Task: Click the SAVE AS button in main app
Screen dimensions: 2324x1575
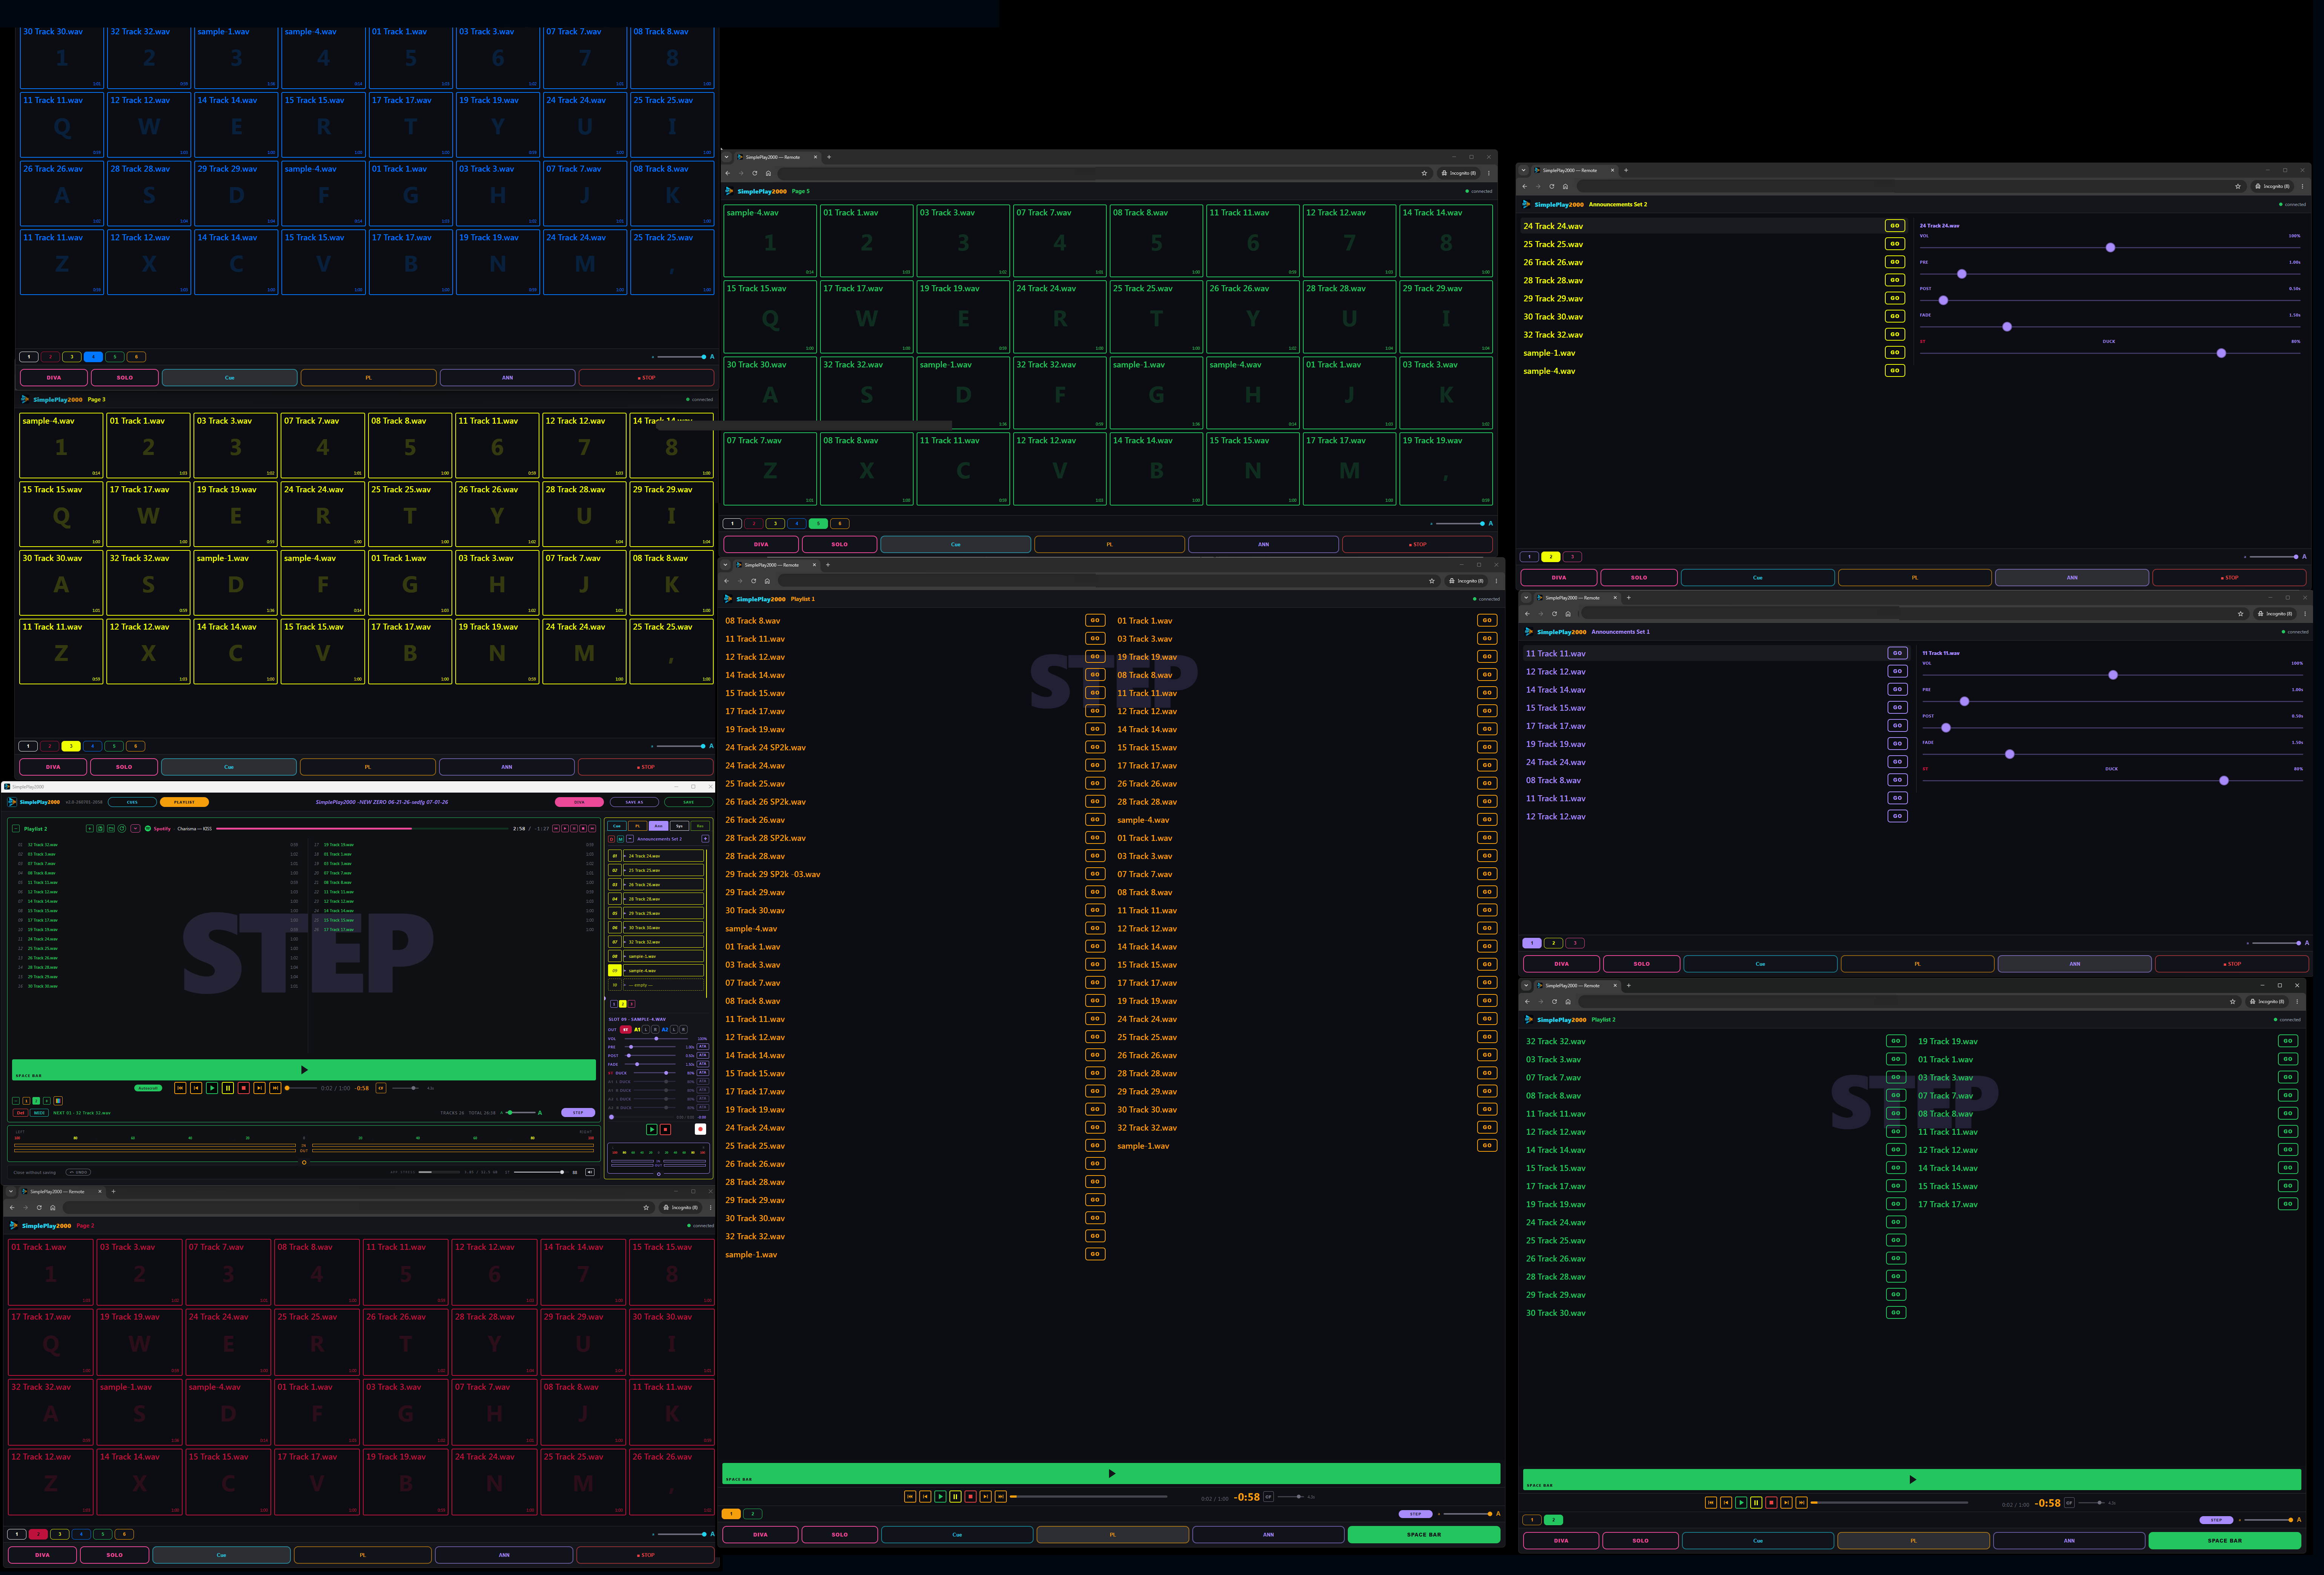Action: 635,802
